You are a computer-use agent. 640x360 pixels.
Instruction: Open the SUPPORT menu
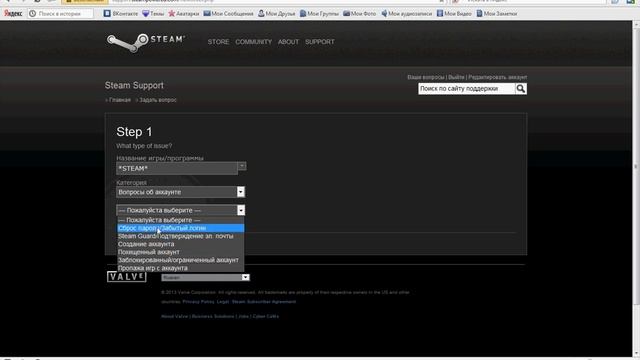[x=320, y=42]
